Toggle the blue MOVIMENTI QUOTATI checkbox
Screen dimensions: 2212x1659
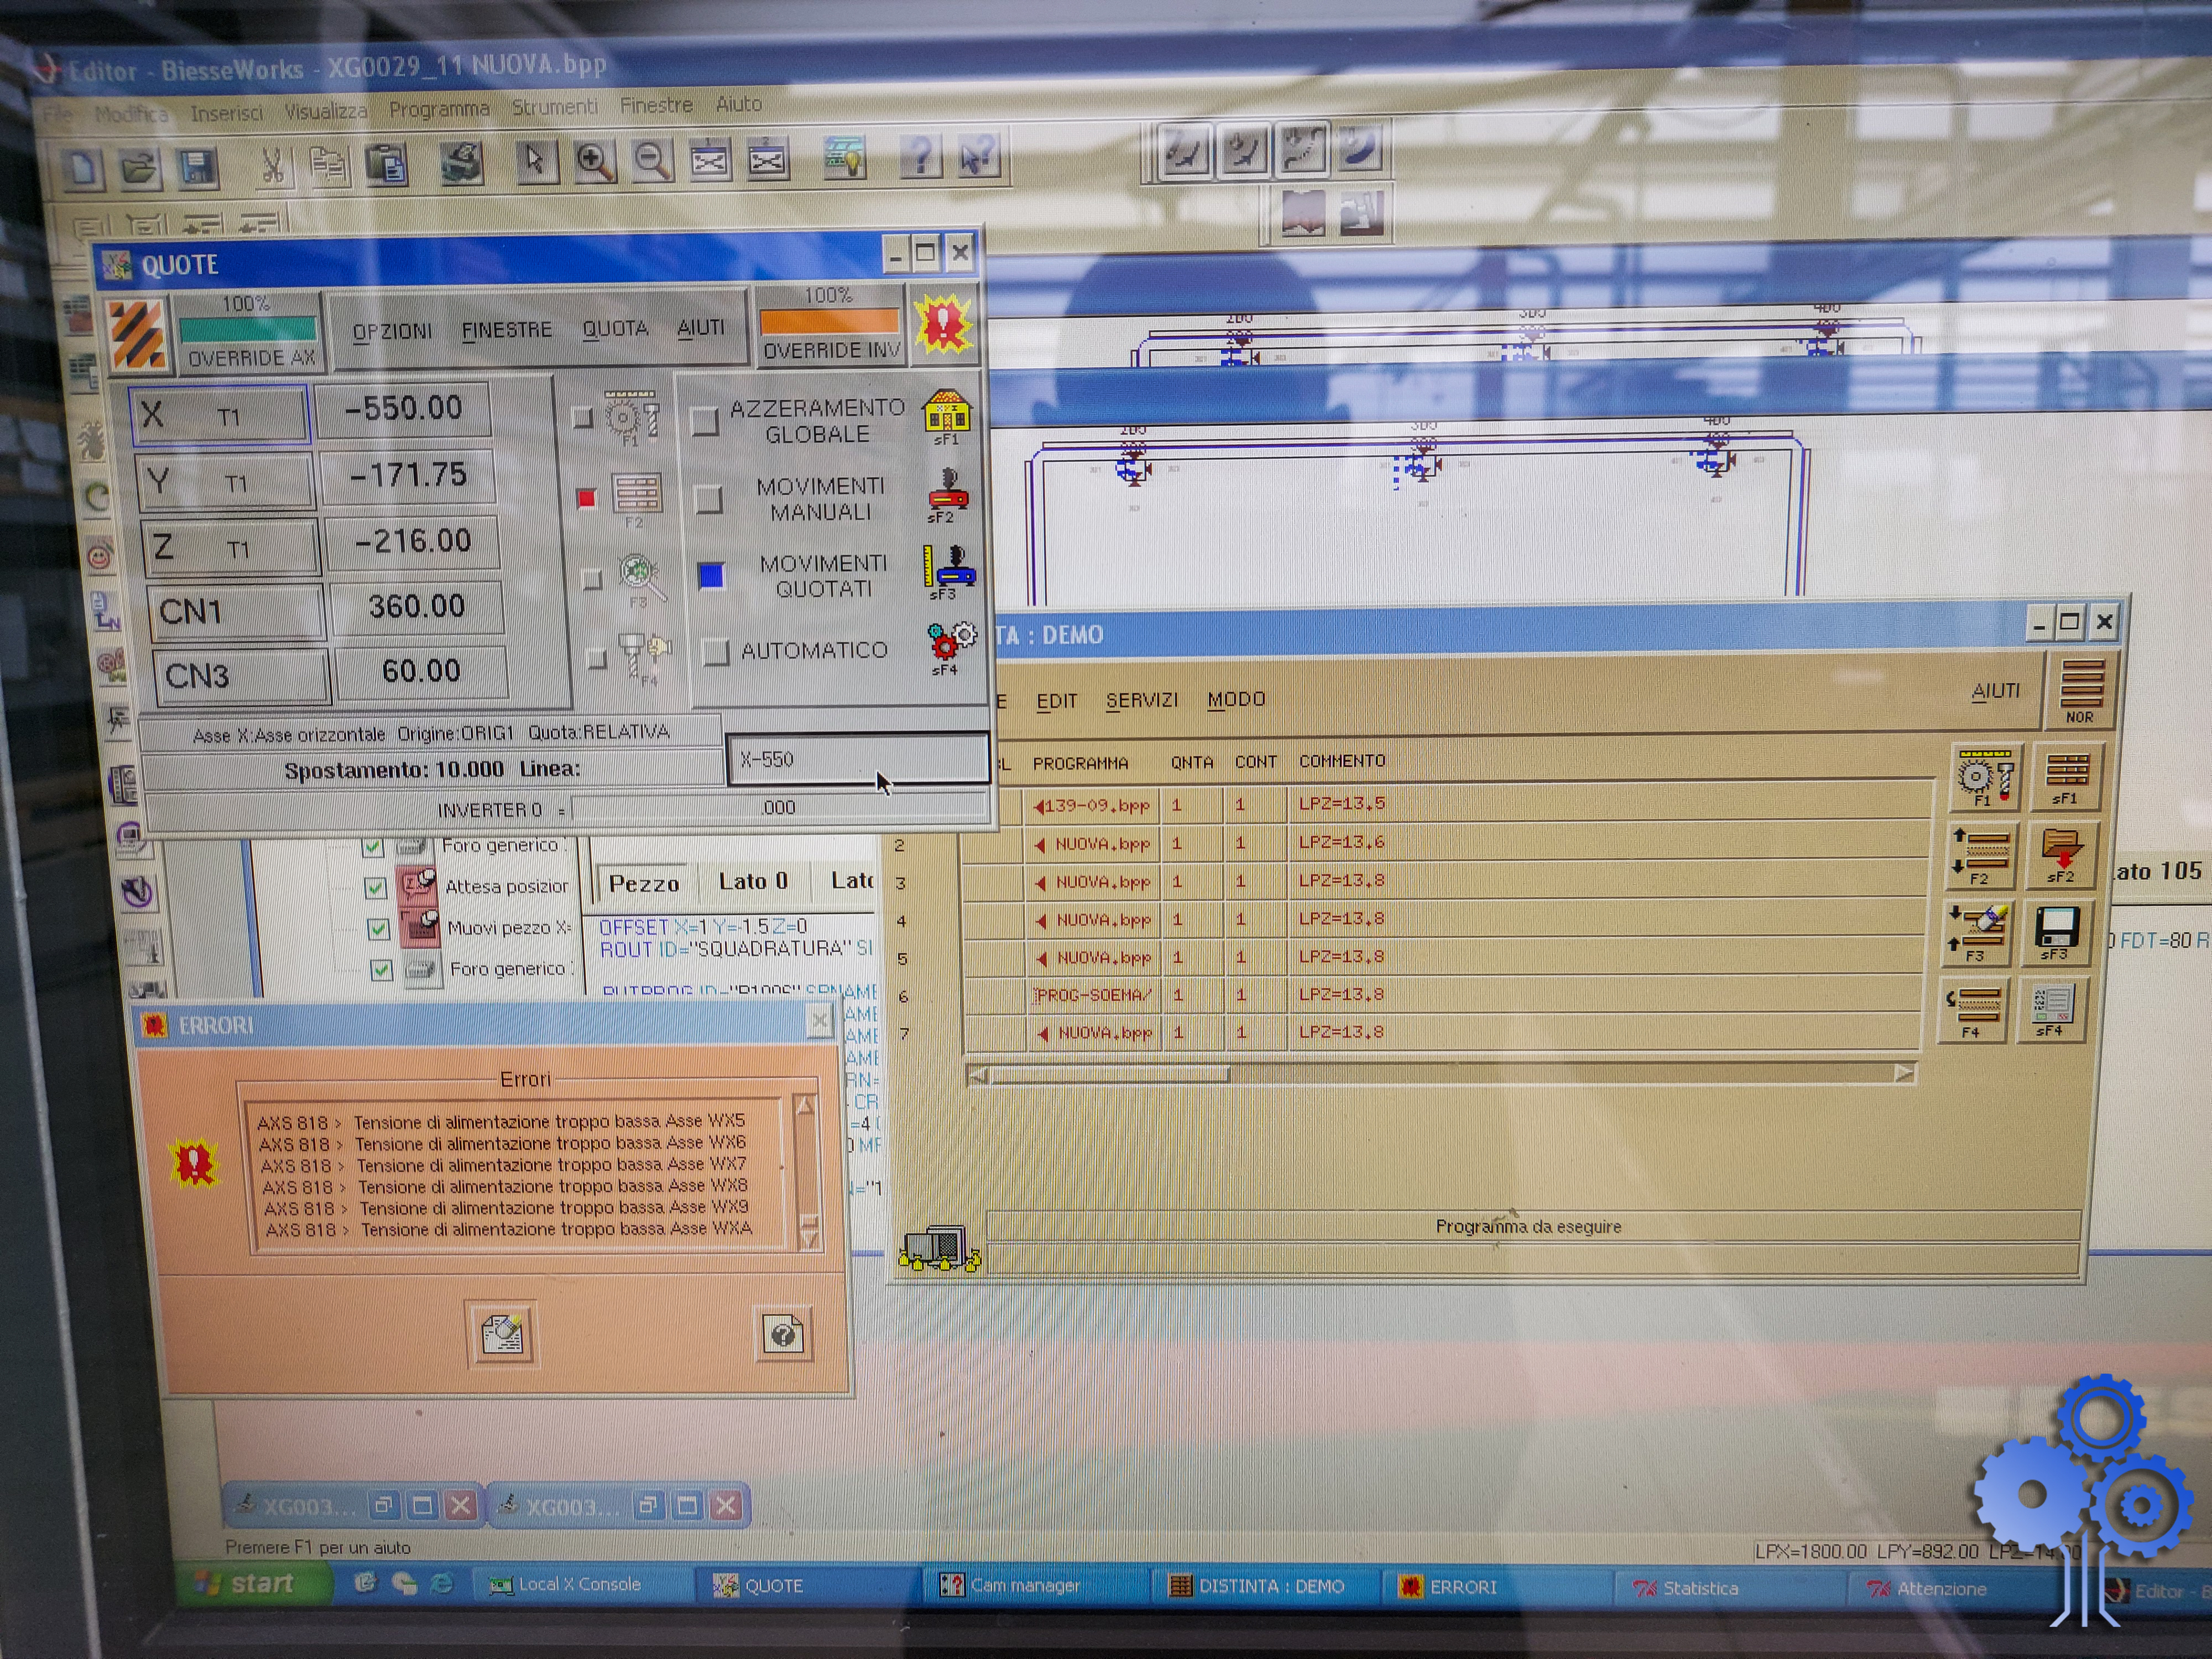click(x=711, y=576)
